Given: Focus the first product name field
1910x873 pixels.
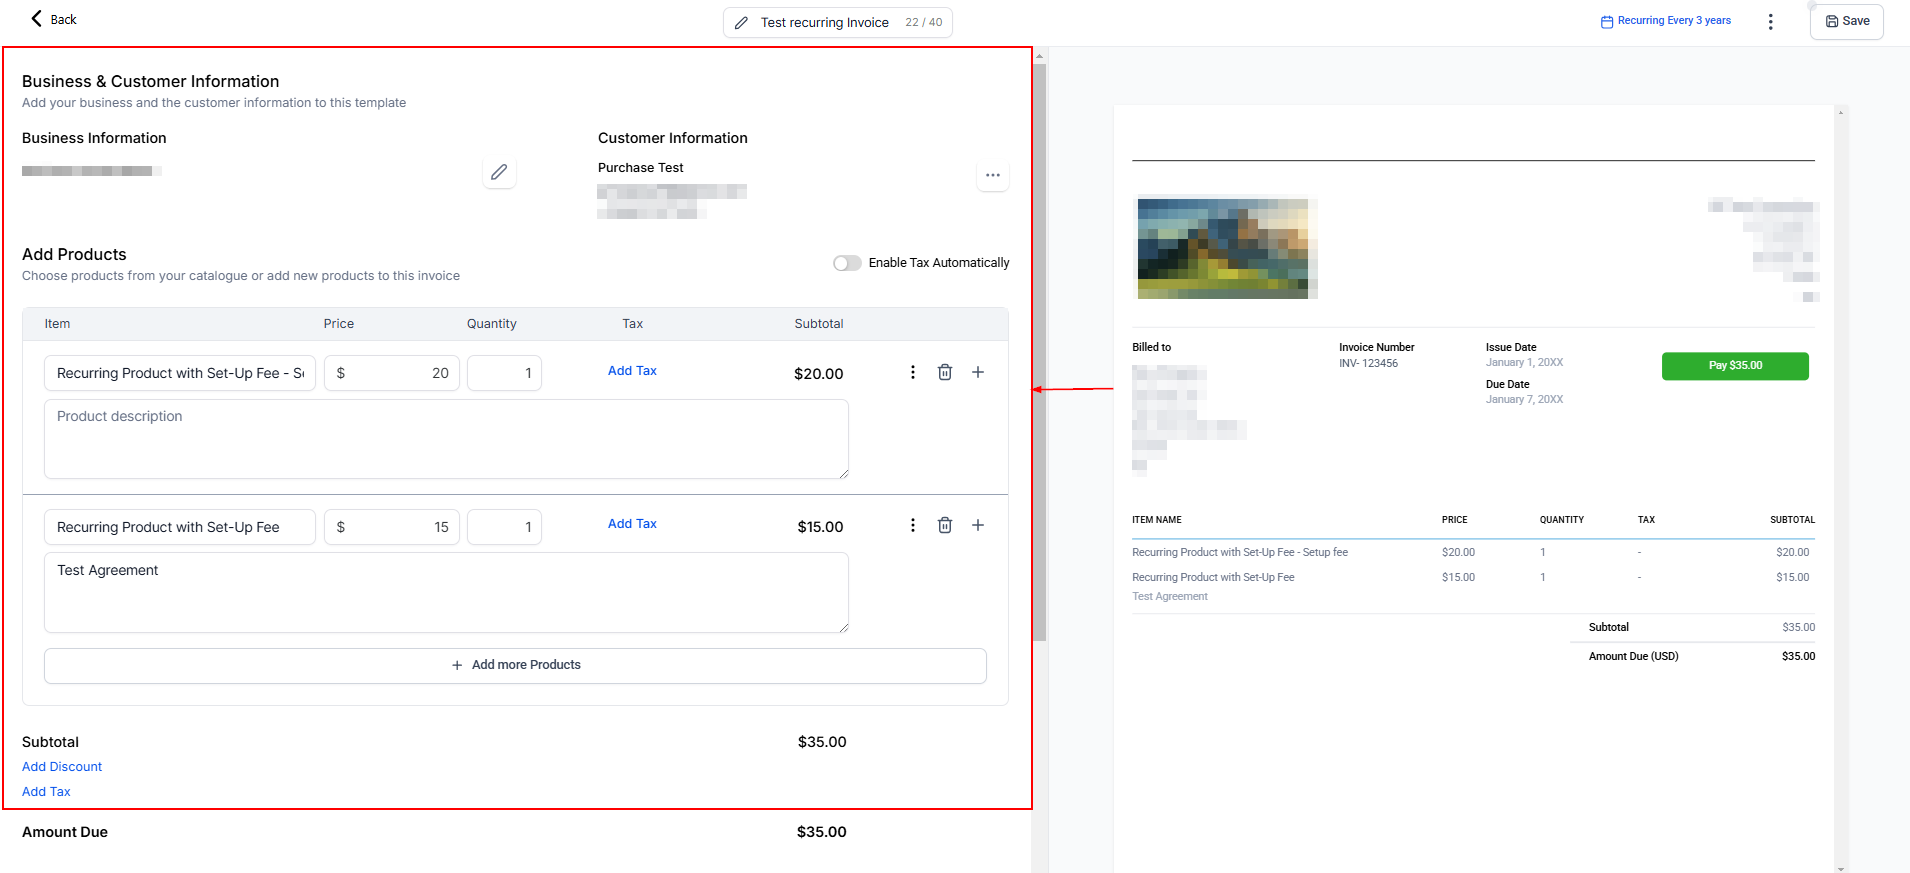Looking at the screenshot, I should (x=180, y=373).
